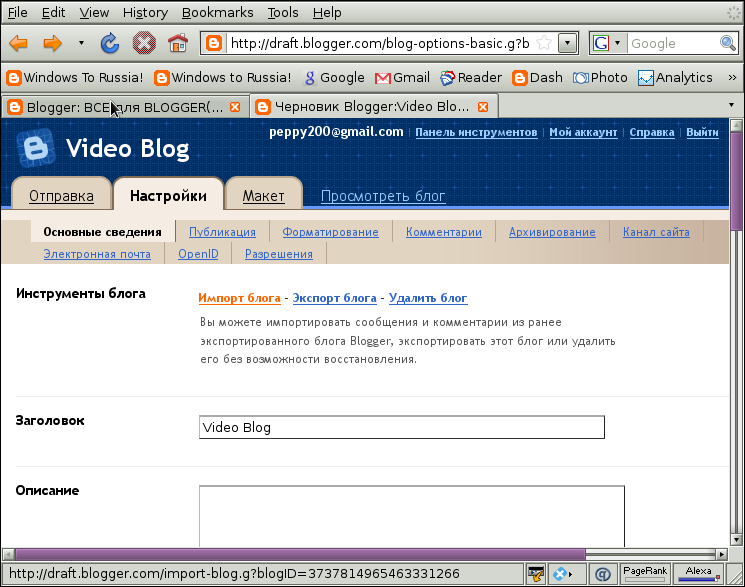Close the 'Черновик Blogger:Video Blo...' tab
The width and height of the screenshot is (745, 587).
(483, 107)
